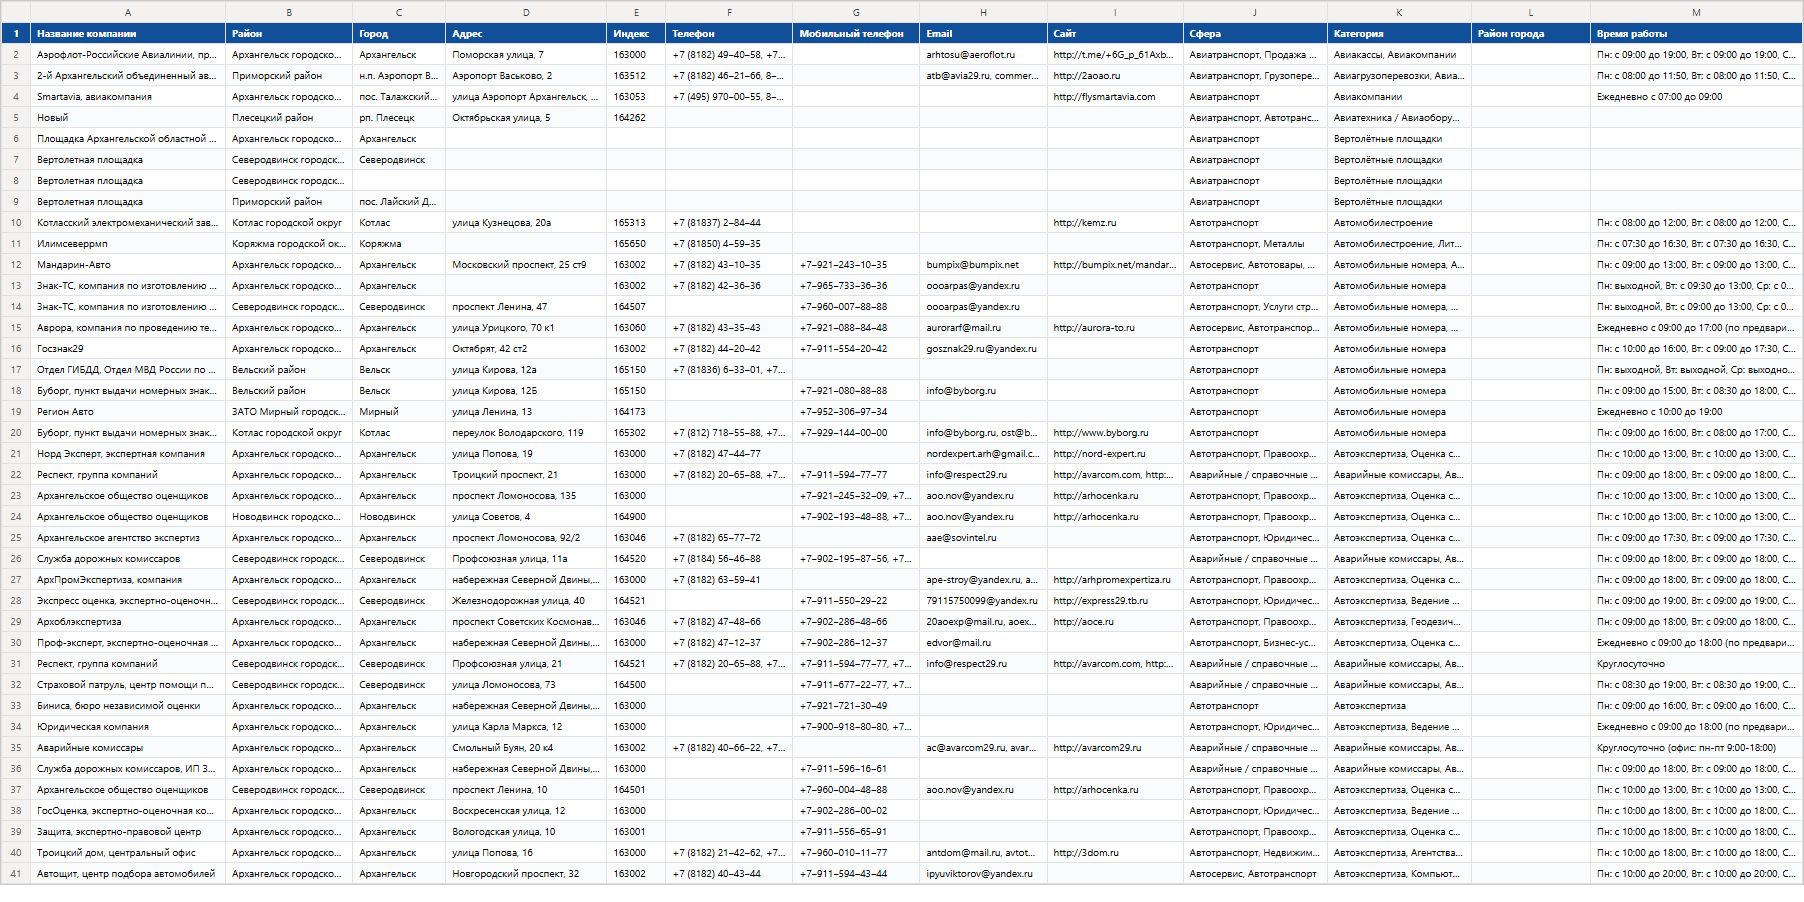Select the row 10 header
Viewport: 1804px width, 902px height.
[15, 223]
